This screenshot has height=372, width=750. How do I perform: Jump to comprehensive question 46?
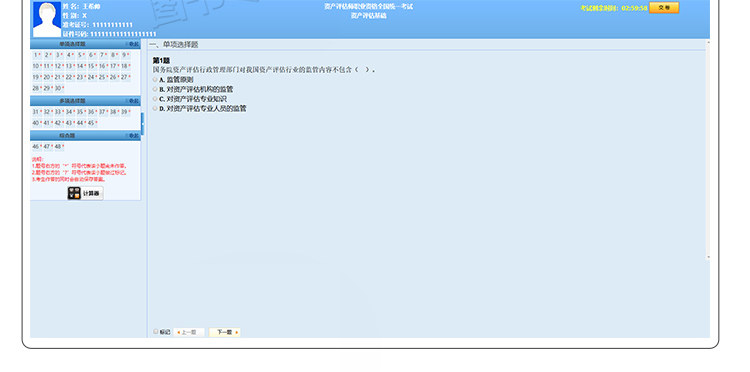click(36, 146)
